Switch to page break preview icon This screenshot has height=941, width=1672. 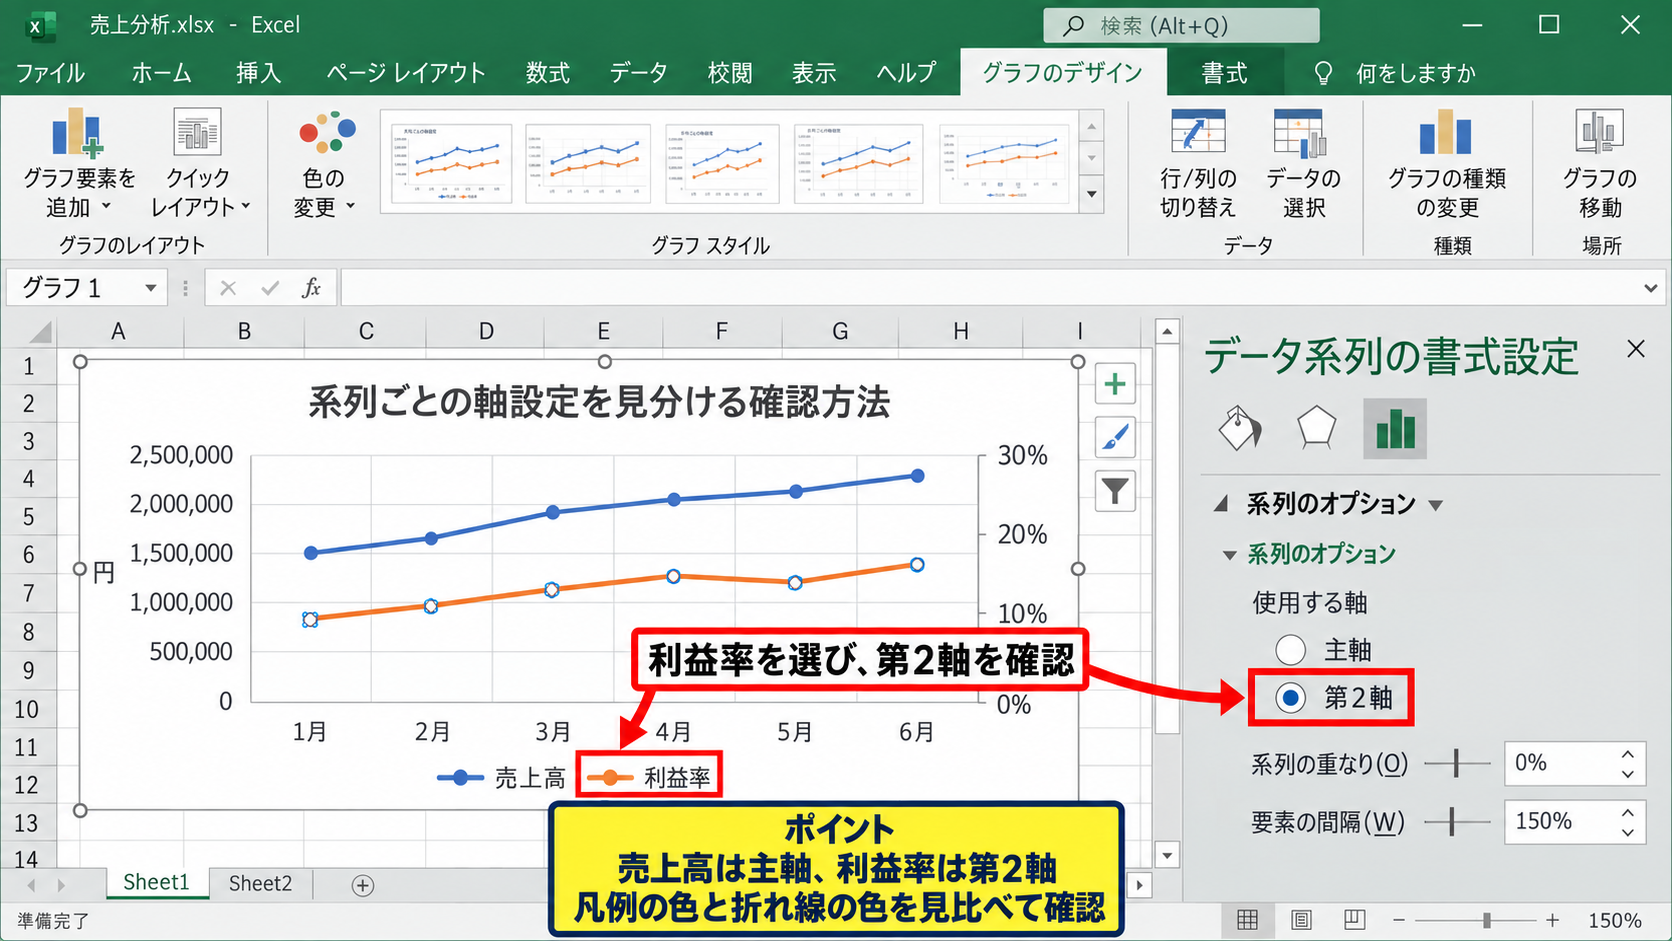pyautogui.click(x=1354, y=919)
